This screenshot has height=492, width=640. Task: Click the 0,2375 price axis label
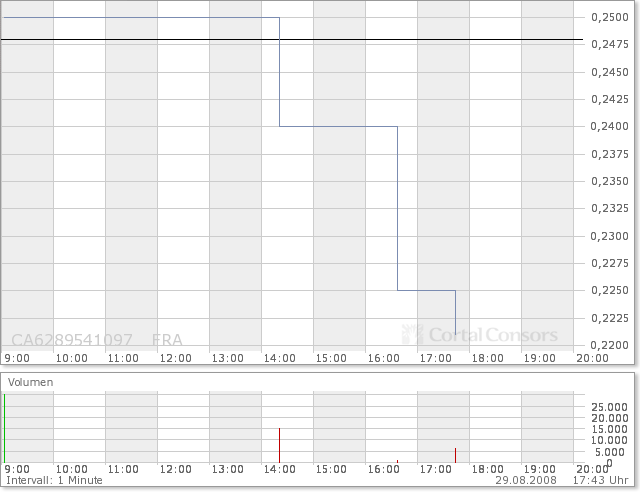pyautogui.click(x=610, y=154)
